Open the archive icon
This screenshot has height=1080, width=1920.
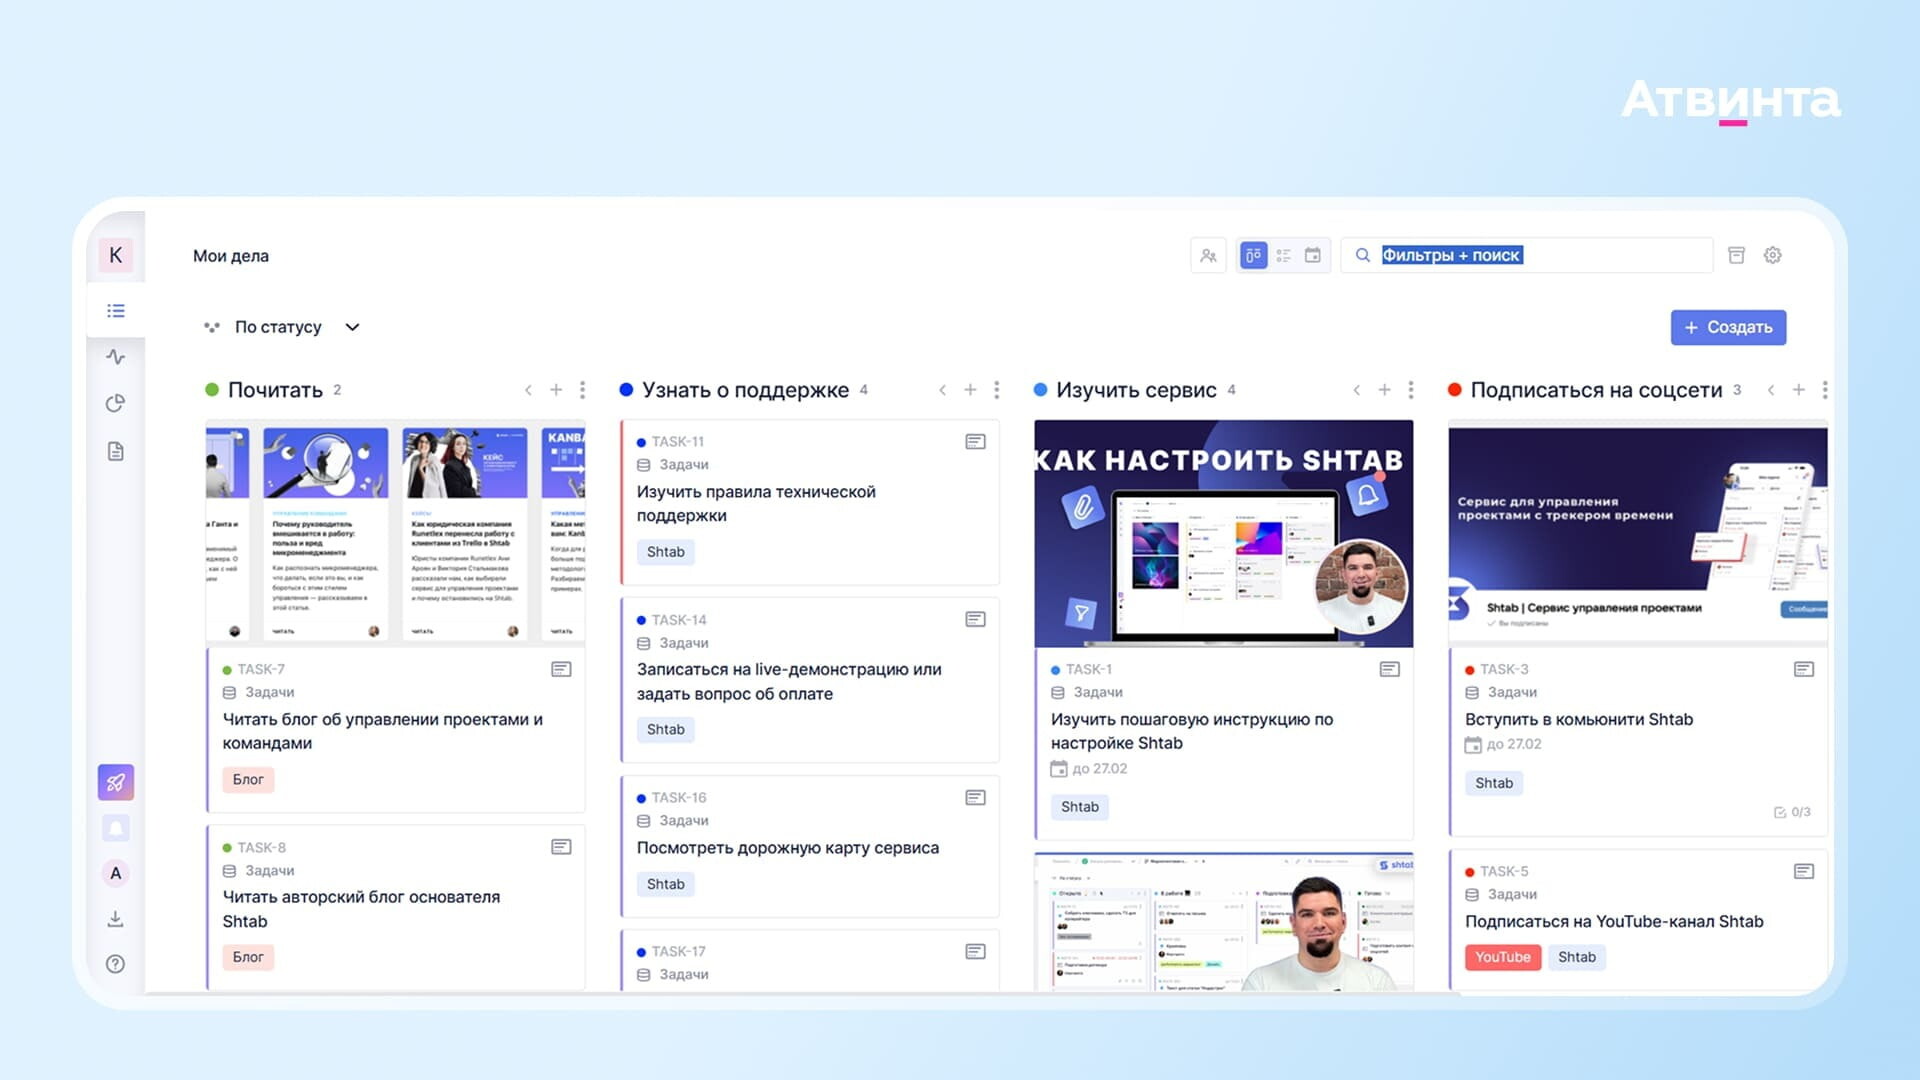[x=1737, y=256]
